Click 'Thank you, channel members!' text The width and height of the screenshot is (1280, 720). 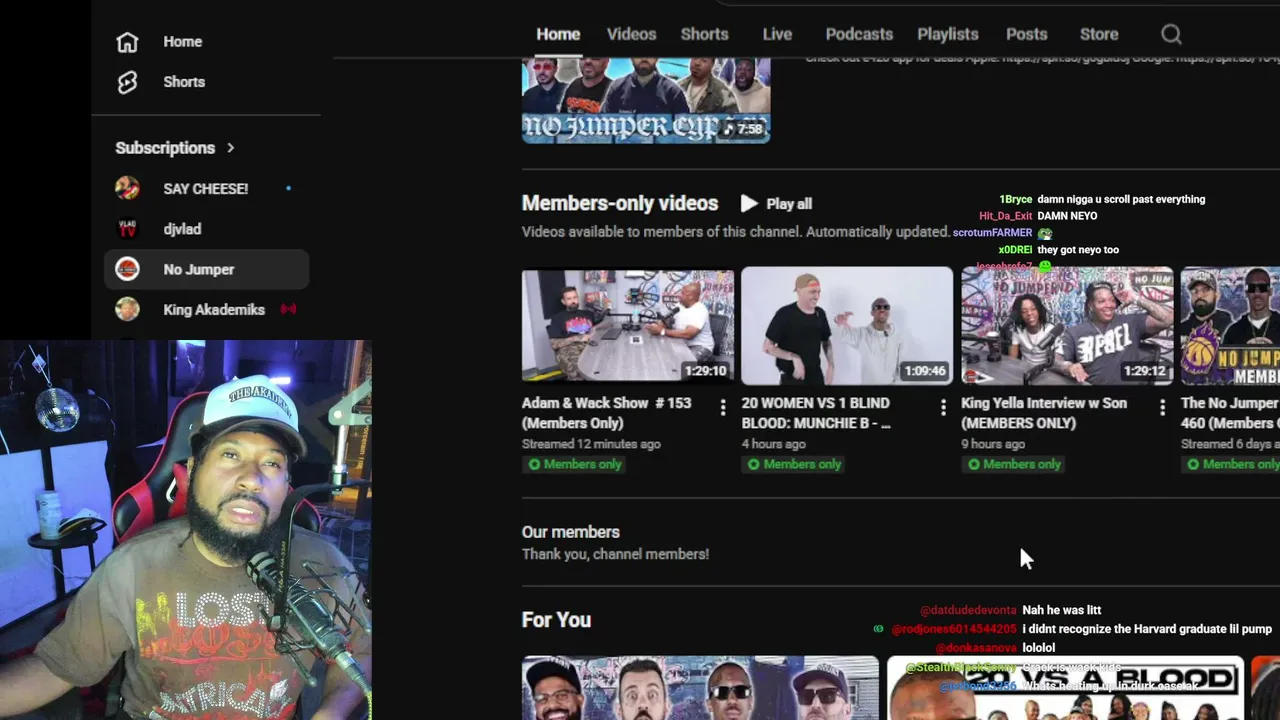coord(615,554)
